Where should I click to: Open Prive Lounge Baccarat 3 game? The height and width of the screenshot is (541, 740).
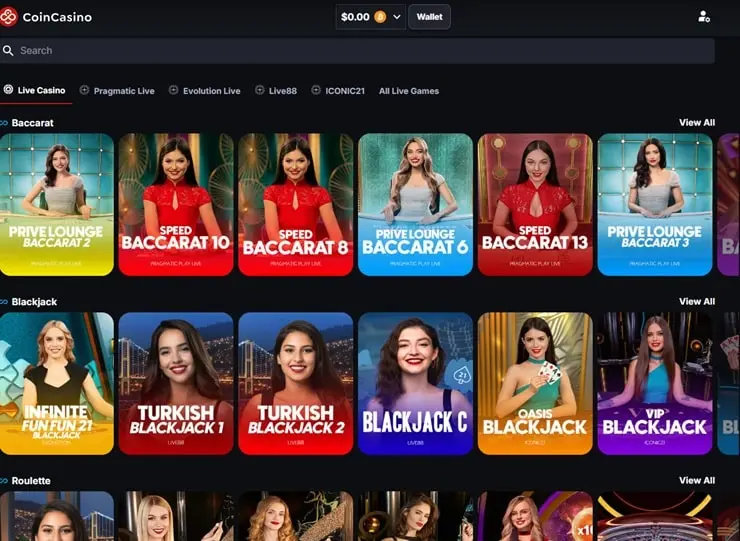655,204
